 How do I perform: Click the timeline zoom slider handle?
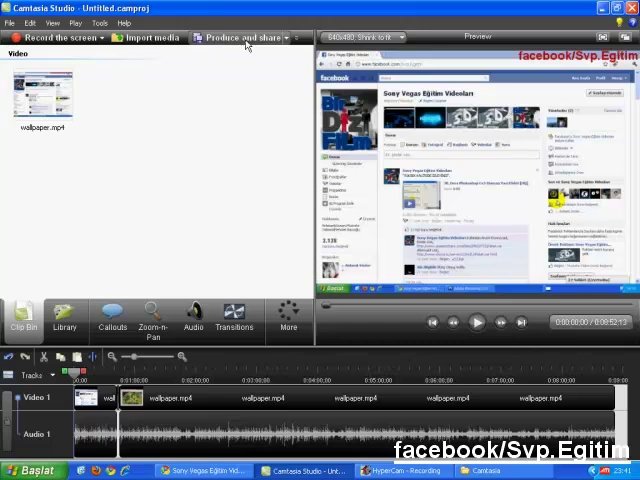pos(134,357)
